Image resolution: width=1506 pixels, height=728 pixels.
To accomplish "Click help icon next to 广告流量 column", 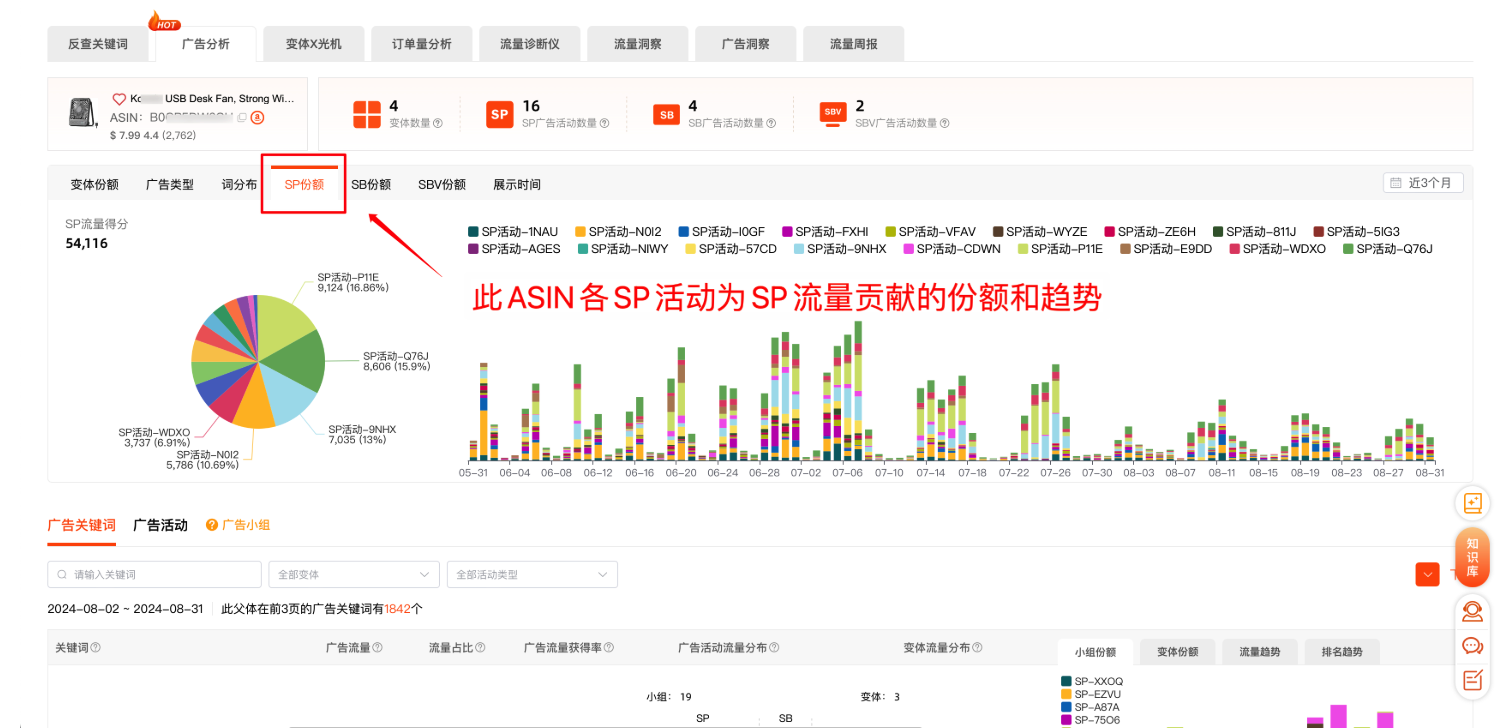I will 376,648.
